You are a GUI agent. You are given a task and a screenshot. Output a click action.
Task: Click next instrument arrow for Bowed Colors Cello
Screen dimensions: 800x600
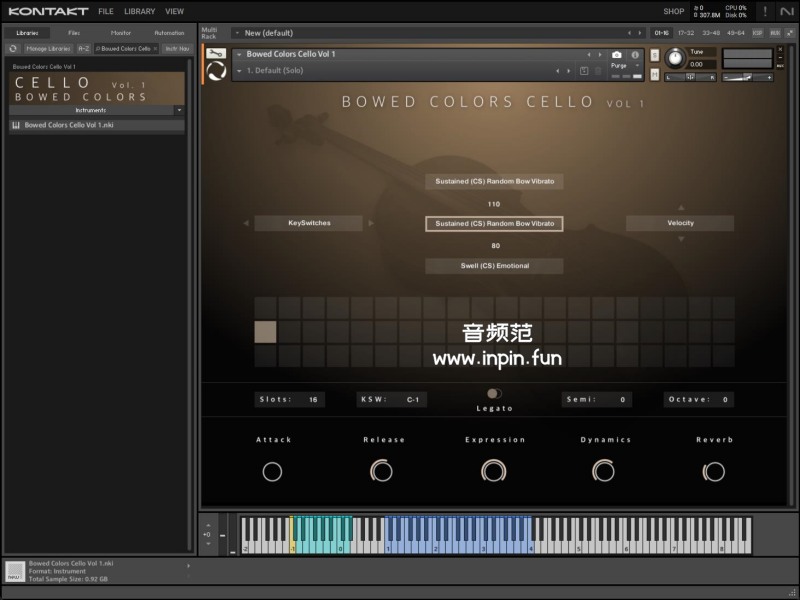(599, 54)
